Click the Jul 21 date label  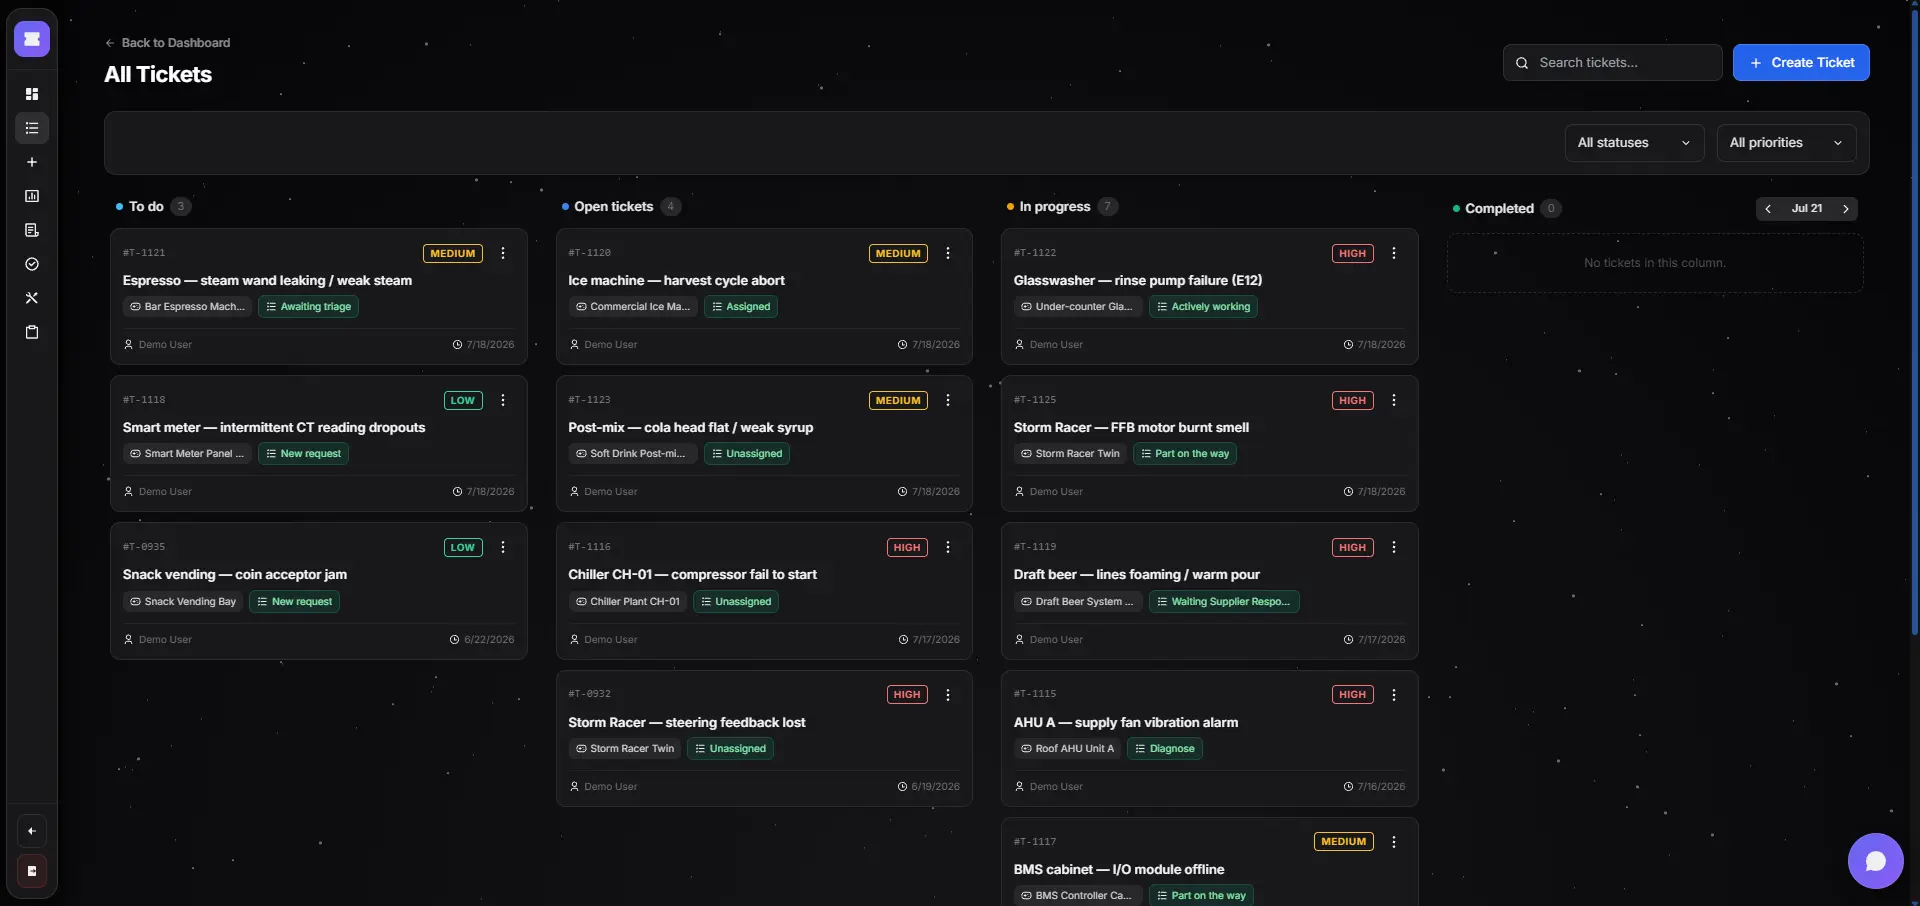coord(1807,209)
